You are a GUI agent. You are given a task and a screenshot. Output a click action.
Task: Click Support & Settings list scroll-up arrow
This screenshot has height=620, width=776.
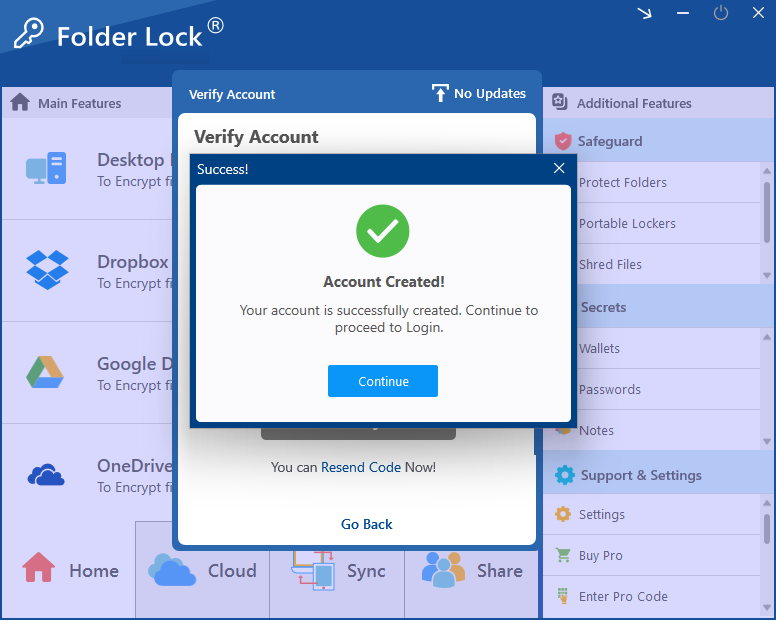point(767,503)
